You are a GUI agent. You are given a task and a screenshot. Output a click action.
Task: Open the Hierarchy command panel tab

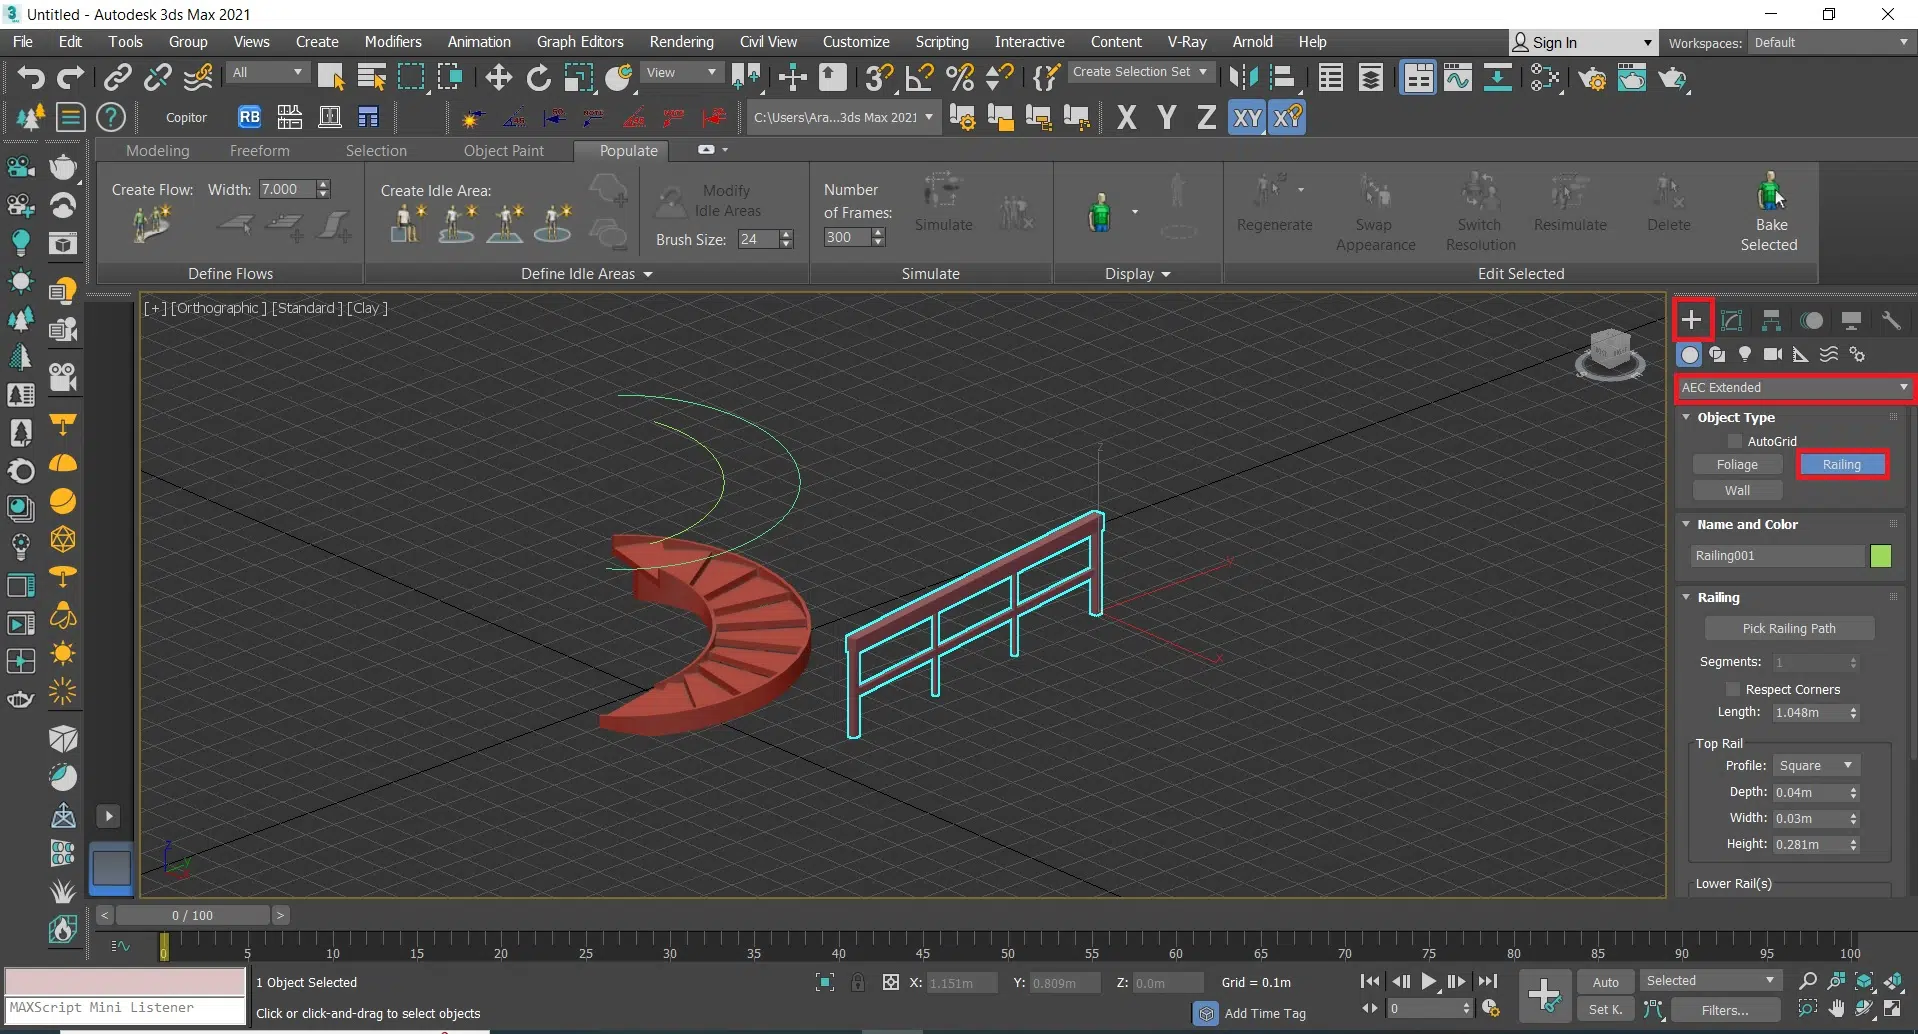pos(1771,320)
